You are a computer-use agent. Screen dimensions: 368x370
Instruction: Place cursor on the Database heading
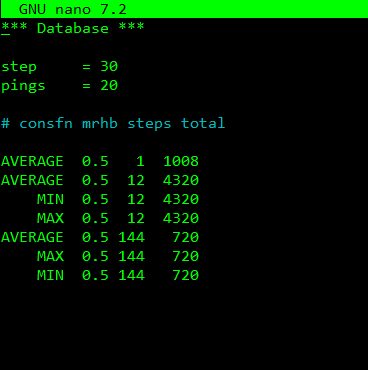tap(73, 28)
